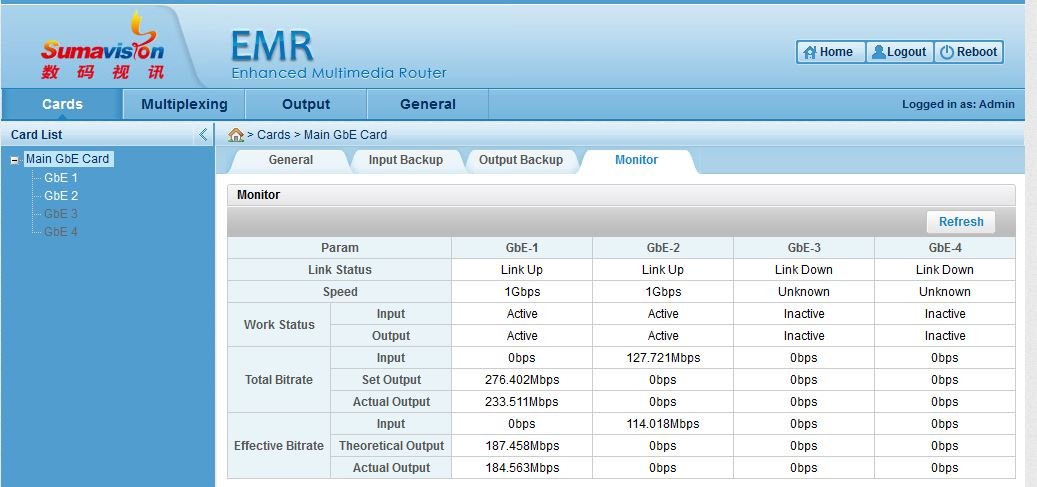
Task: Click Cards link in breadcrumb
Action: pos(273,135)
